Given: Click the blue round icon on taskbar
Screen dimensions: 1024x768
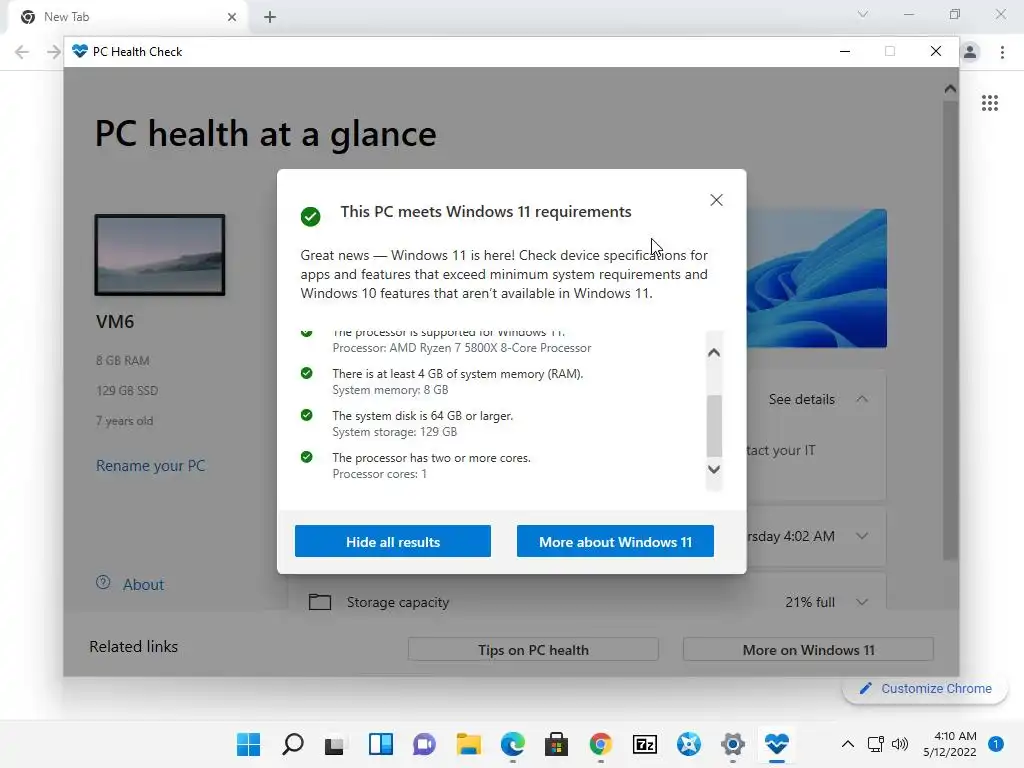Looking at the screenshot, I should tap(689, 744).
